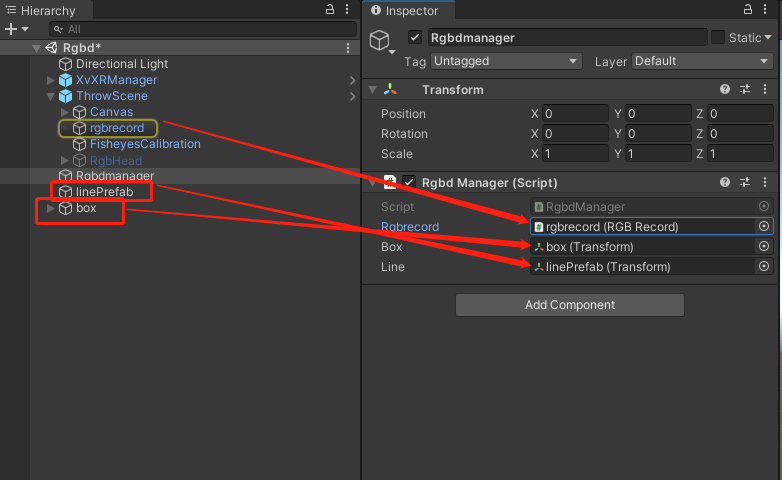Image resolution: width=782 pixels, height=480 pixels.
Task: Open Rgbd Manager presets icon
Action: click(745, 182)
